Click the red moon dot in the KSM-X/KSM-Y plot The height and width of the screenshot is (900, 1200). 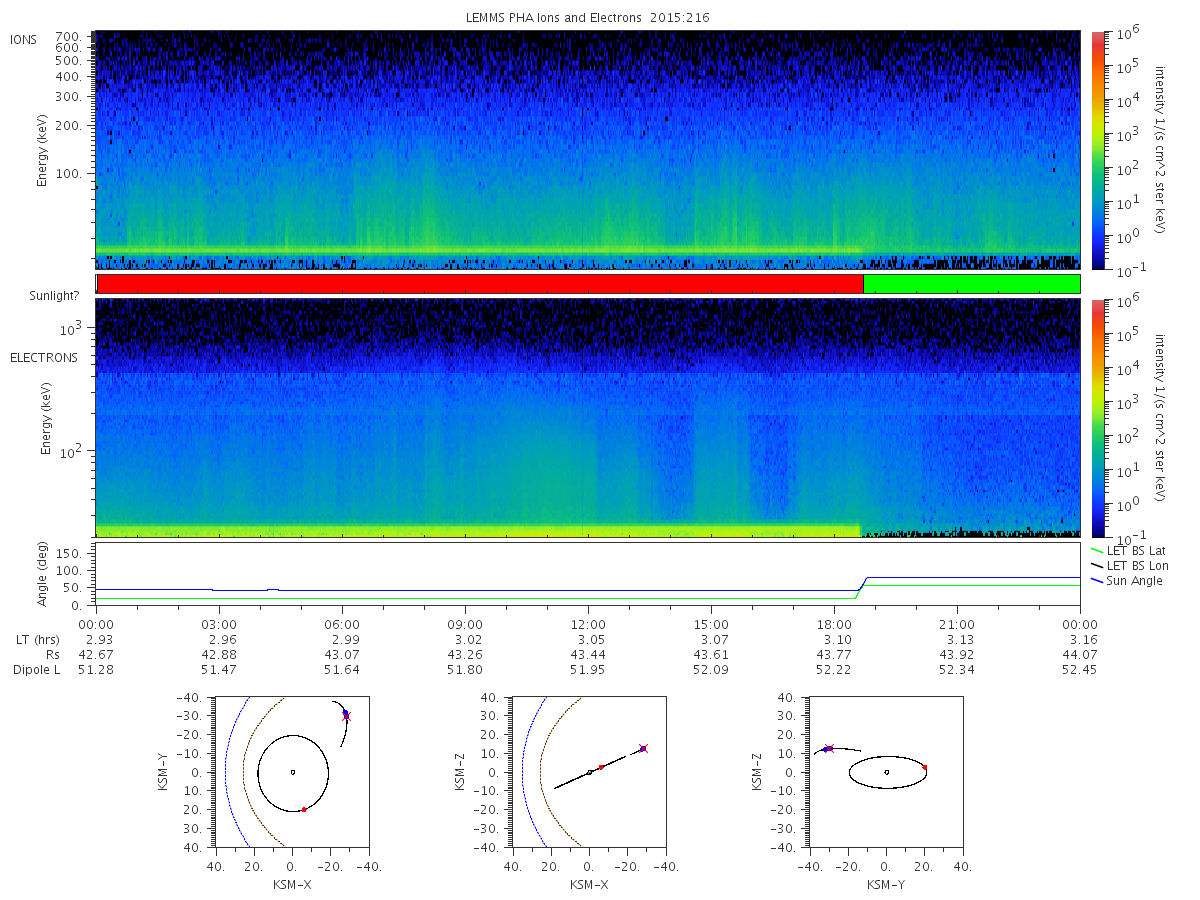[x=303, y=809]
